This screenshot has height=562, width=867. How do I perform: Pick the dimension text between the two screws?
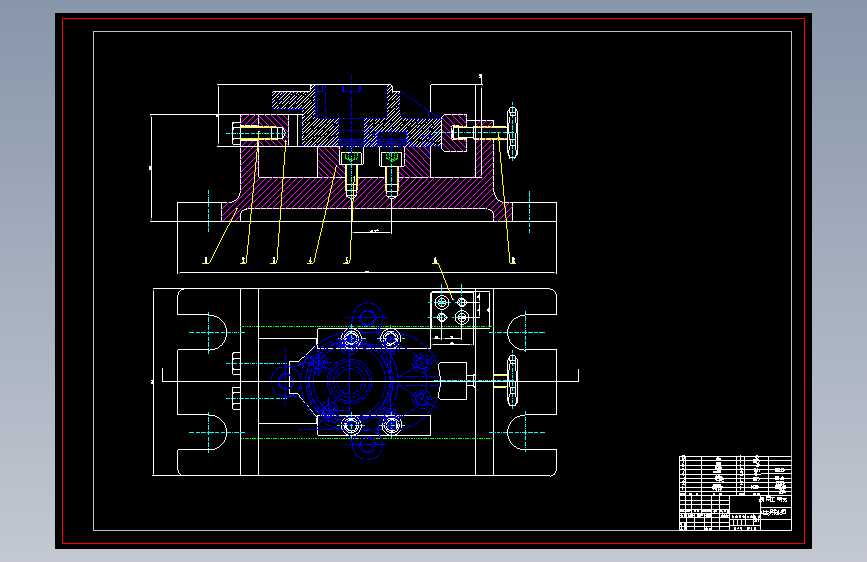point(373,231)
